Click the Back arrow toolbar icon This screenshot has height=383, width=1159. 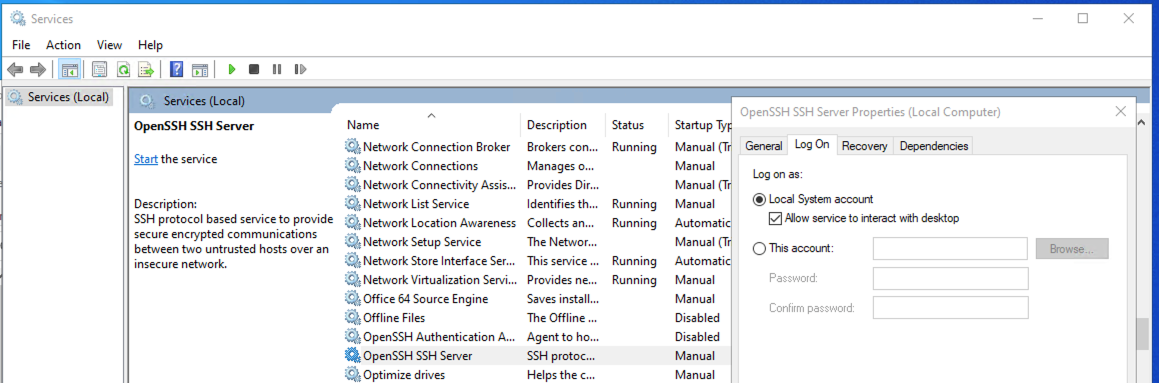(x=15, y=70)
